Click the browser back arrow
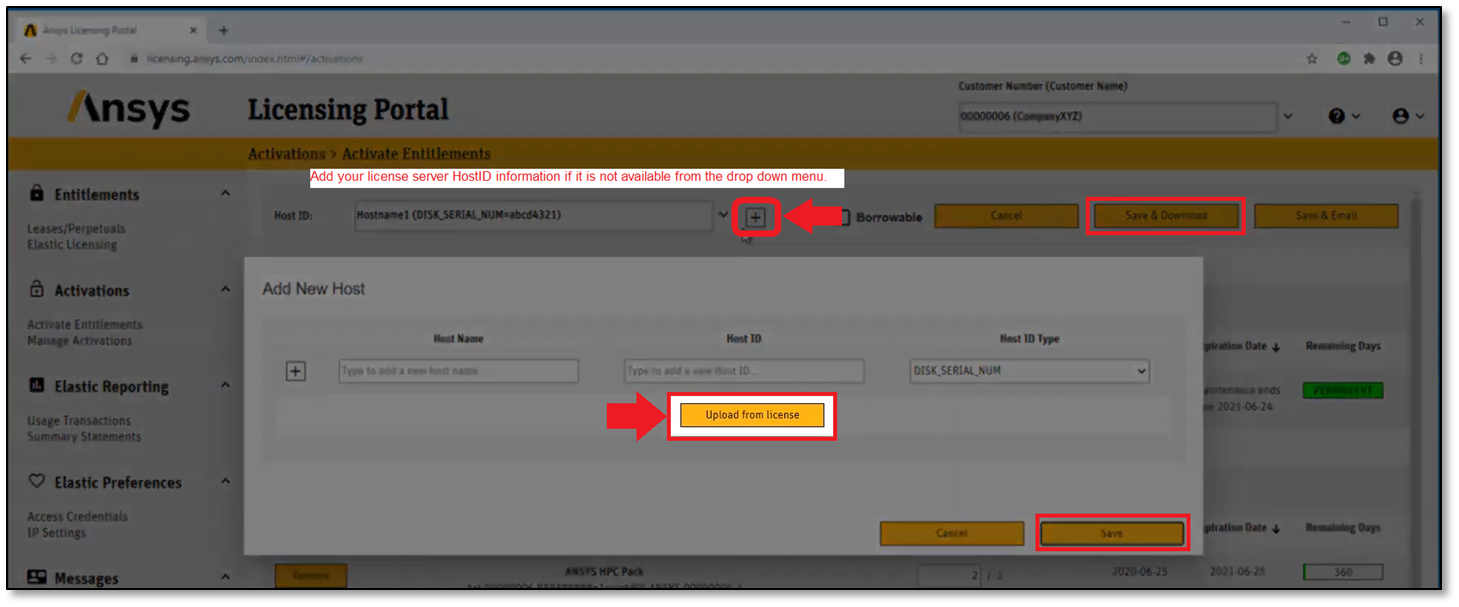 click(26, 59)
